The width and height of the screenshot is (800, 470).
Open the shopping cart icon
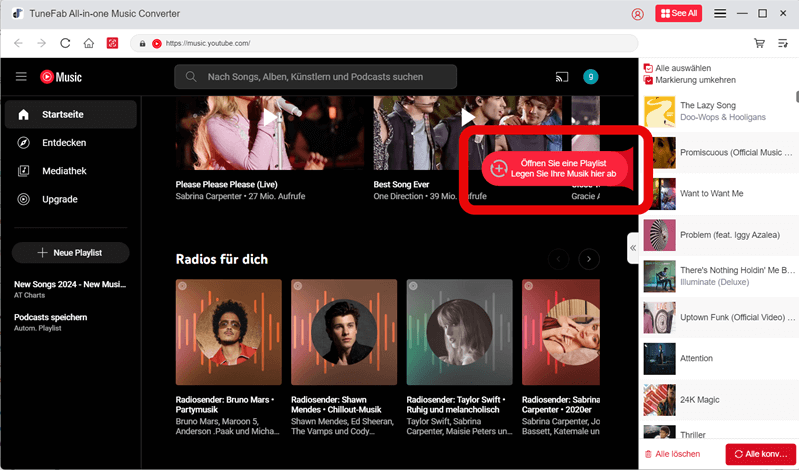pyautogui.click(x=759, y=43)
